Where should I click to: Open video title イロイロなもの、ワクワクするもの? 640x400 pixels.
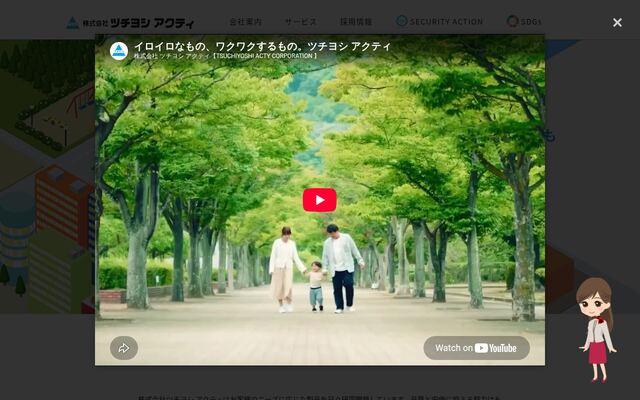[x=262, y=46]
